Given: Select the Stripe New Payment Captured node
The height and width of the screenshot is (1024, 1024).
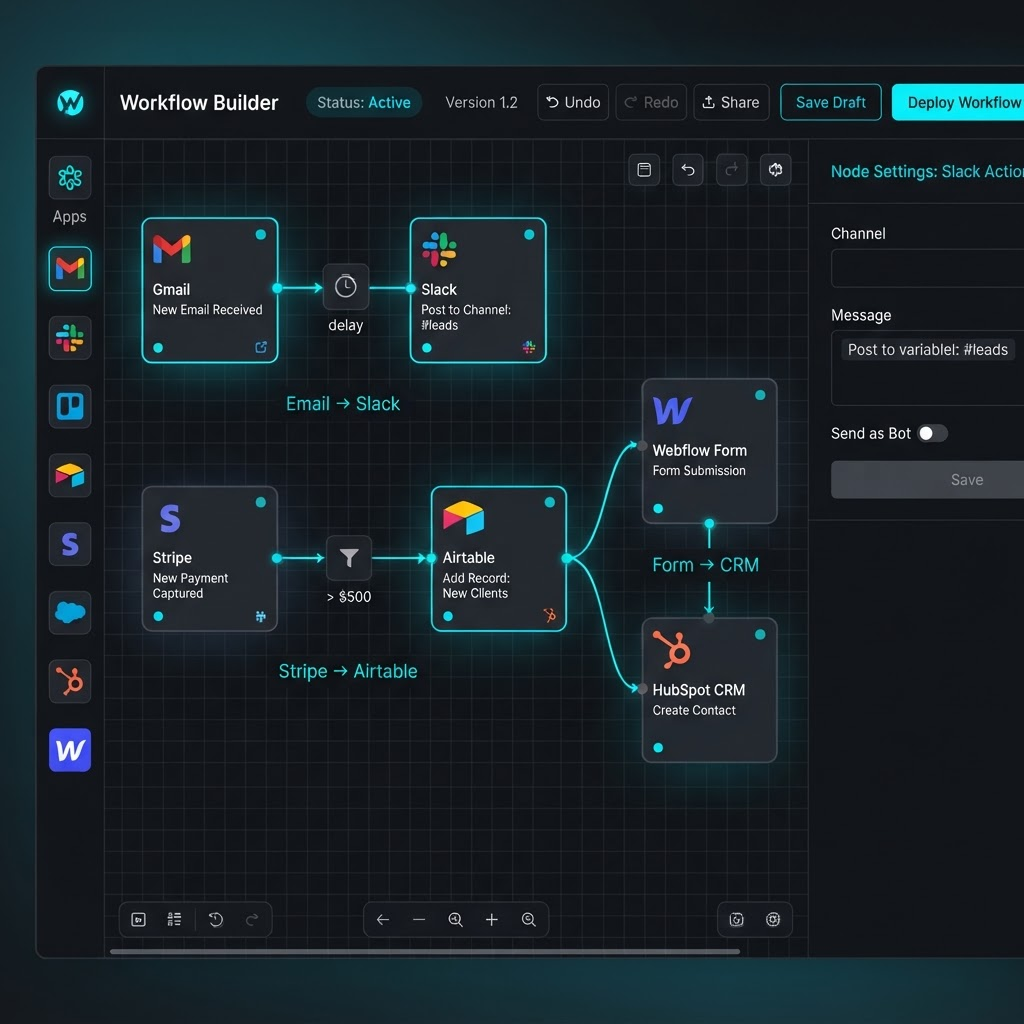Looking at the screenshot, I should coord(210,558).
